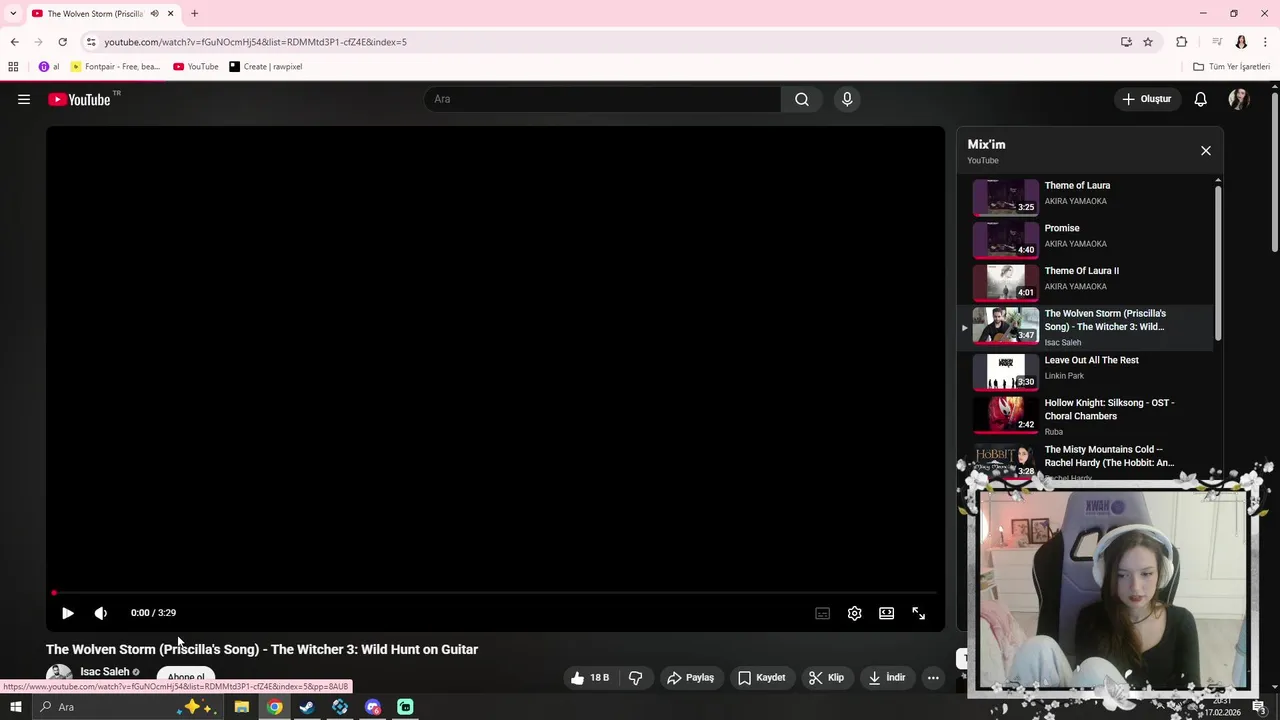
Task: Open the YouTube account avatar menu
Action: point(1239,99)
